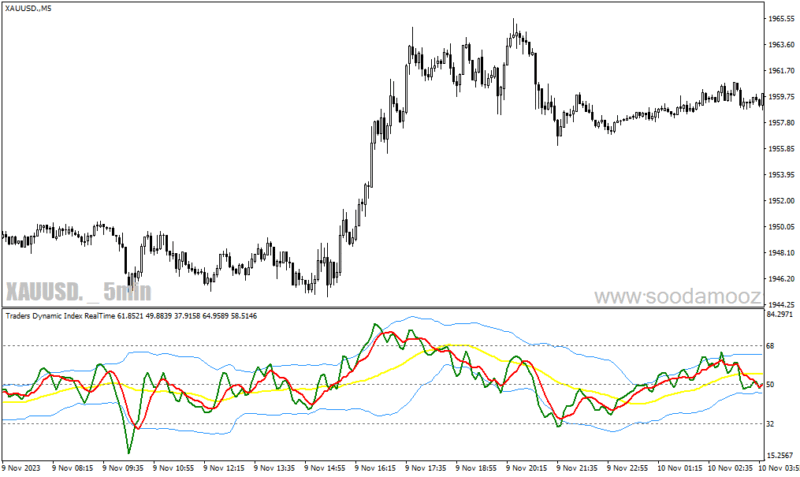Click the 9 Nov 16:15 time axis label
The height and width of the screenshot is (477, 800).
pyautogui.click(x=375, y=467)
